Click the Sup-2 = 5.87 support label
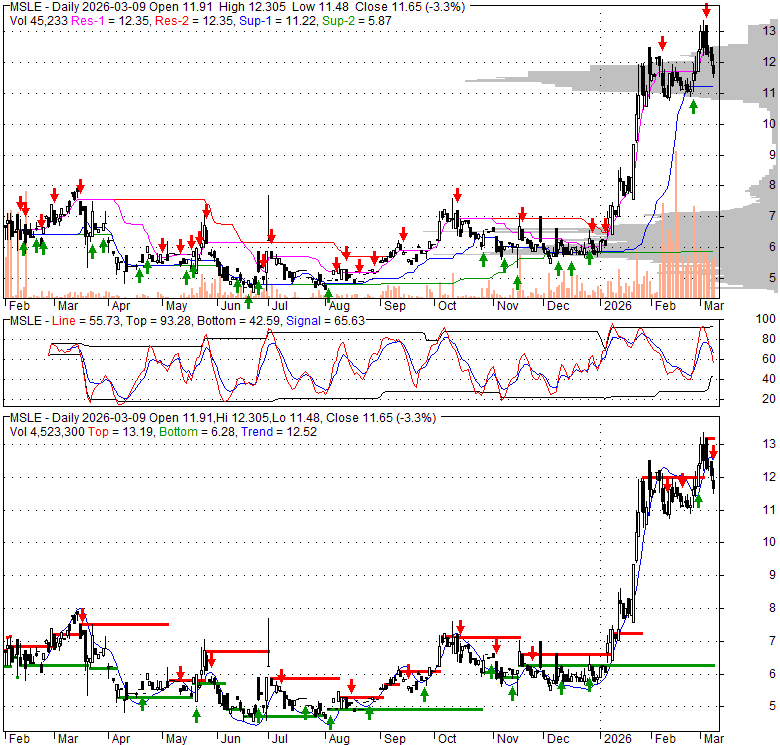This screenshot has height=745, width=780. 357,21
